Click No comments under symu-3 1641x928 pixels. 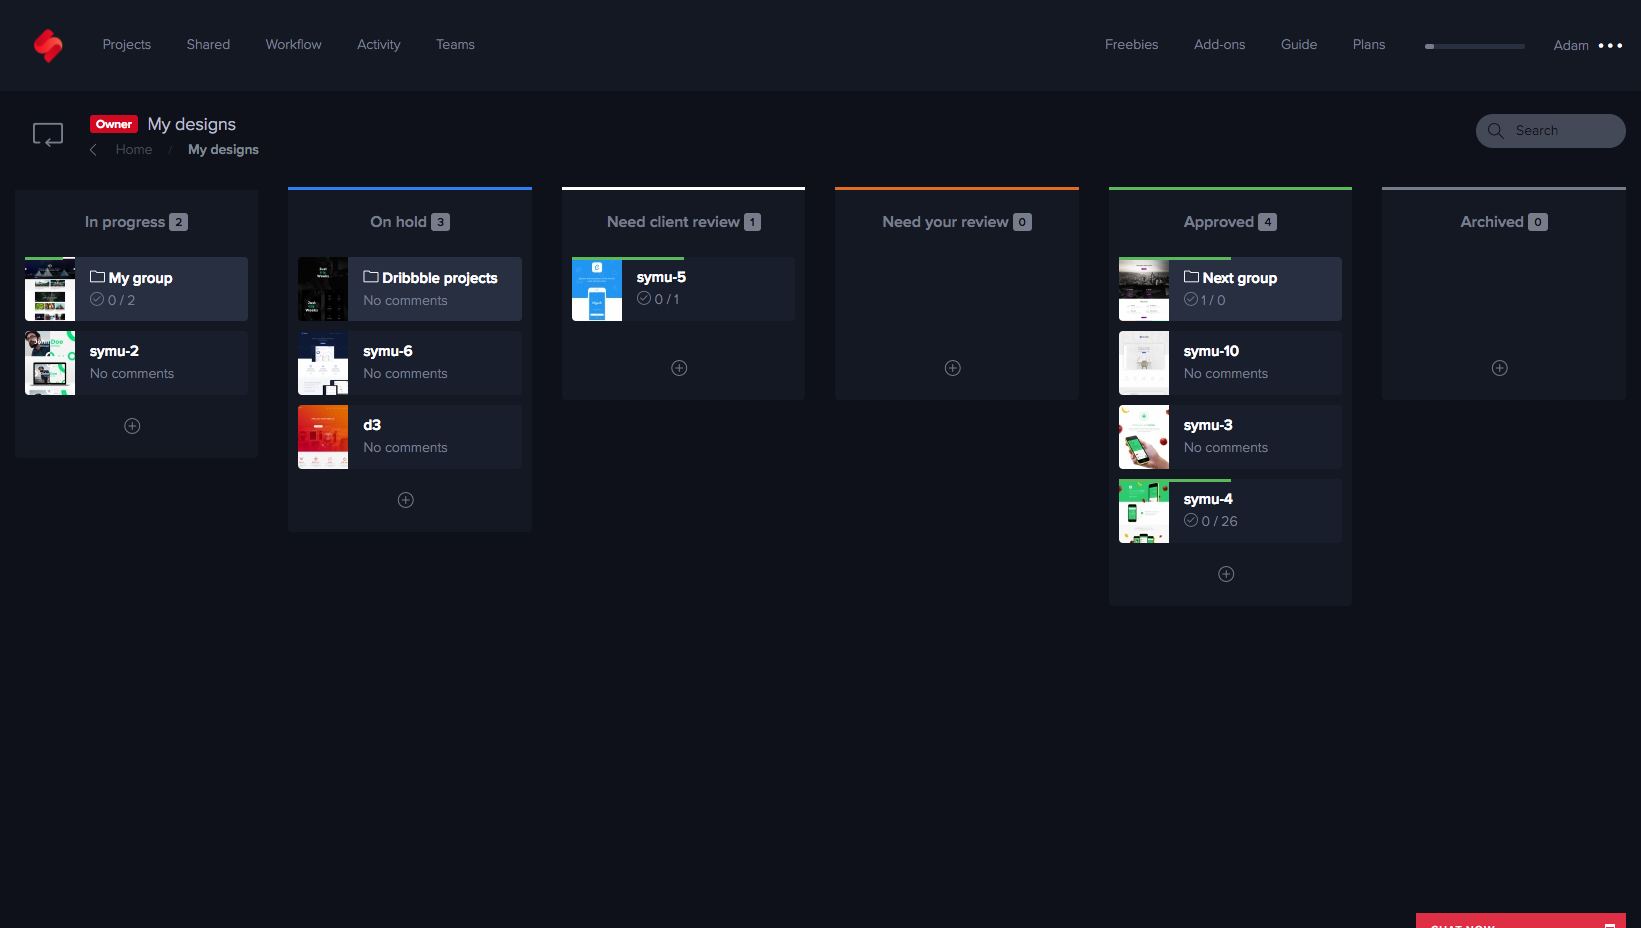pyautogui.click(x=1226, y=448)
